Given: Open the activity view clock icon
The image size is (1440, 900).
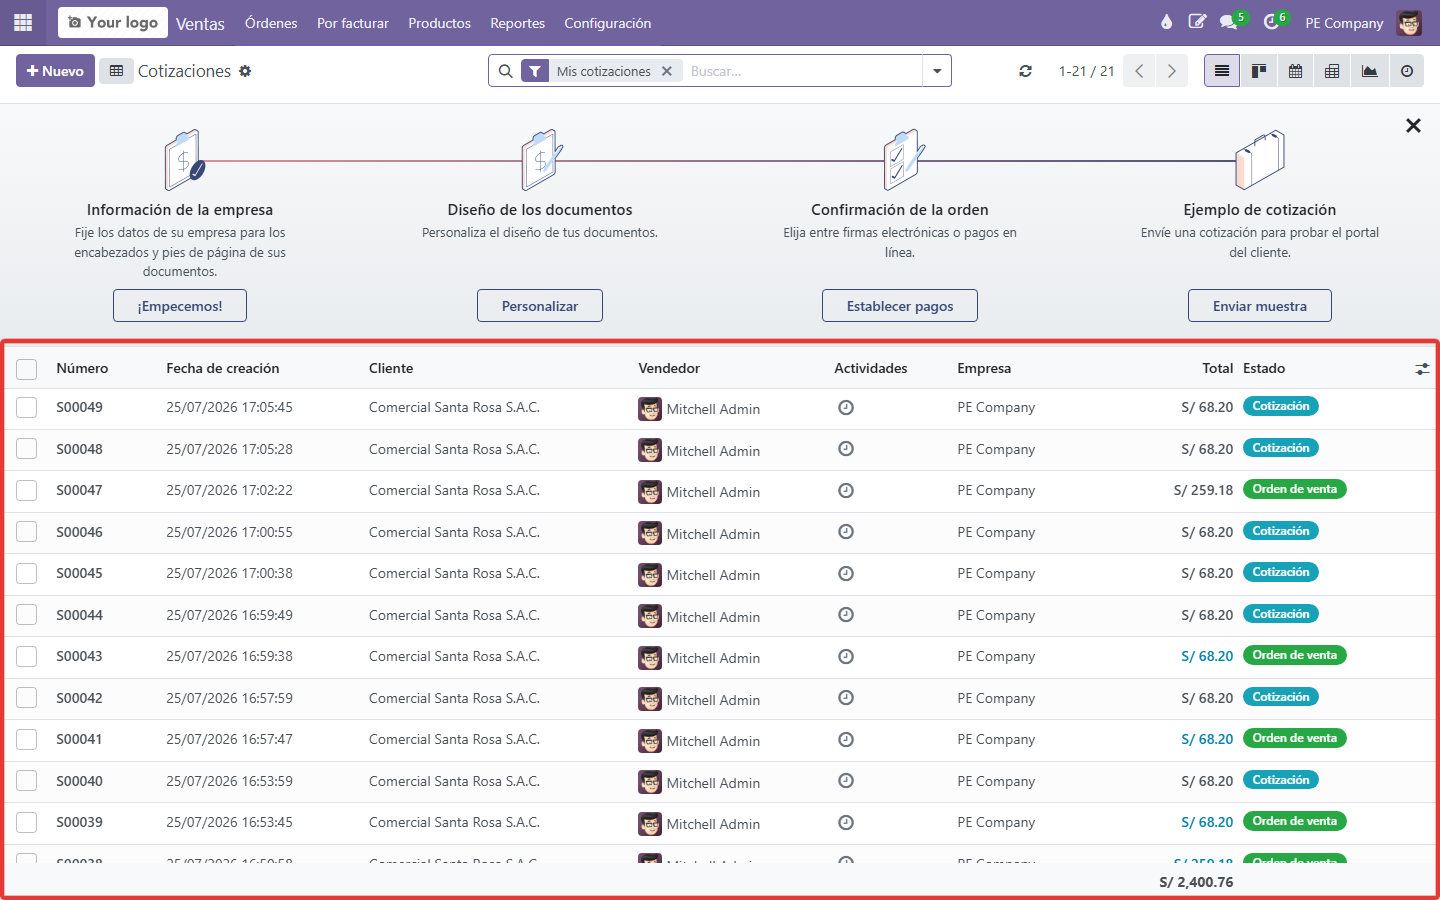Looking at the screenshot, I should click(x=1407, y=71).
